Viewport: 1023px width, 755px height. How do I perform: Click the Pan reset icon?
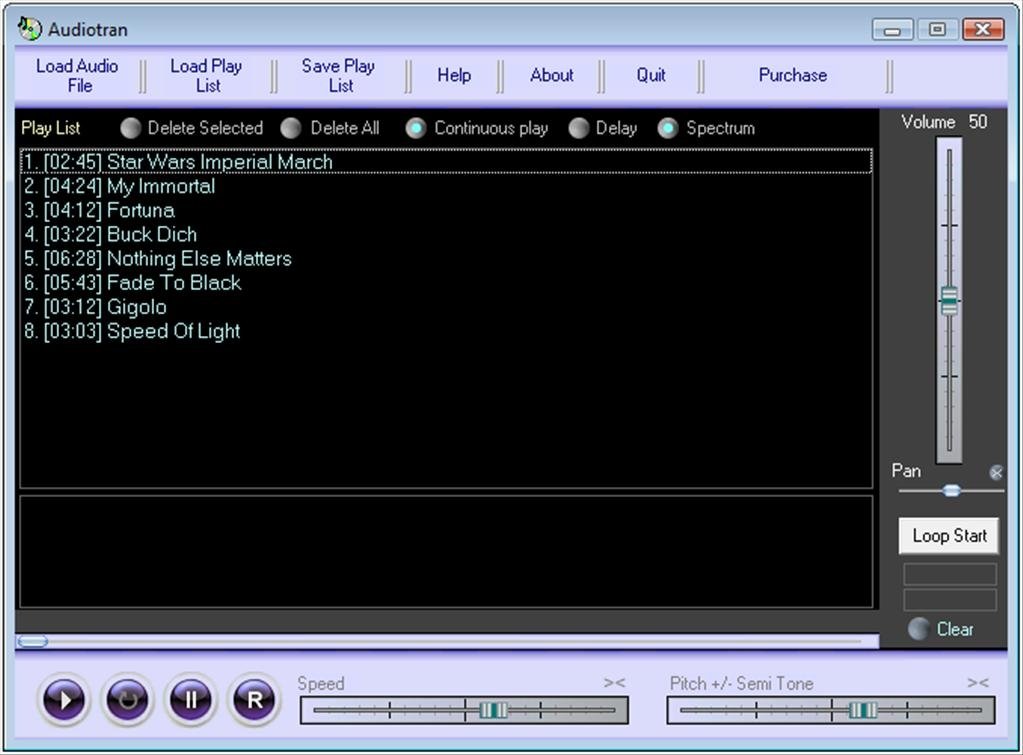click(x=996, y=472)
